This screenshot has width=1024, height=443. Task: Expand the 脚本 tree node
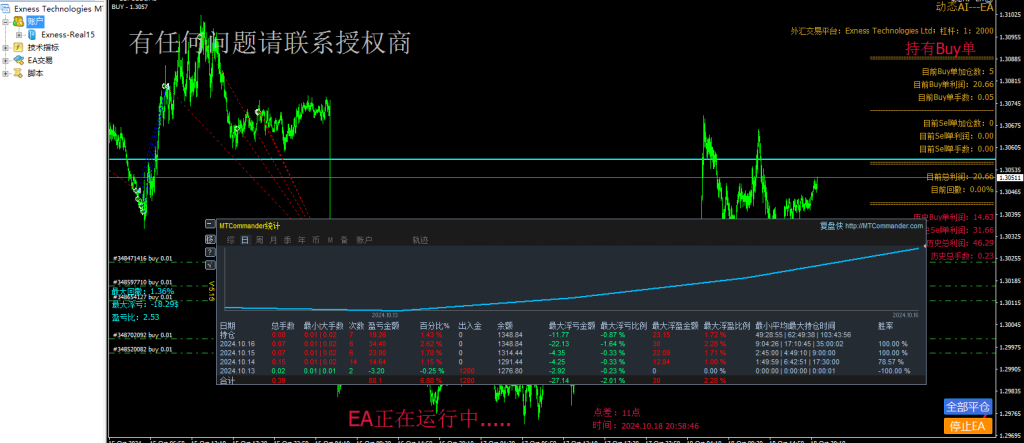[x=6, y=73]
